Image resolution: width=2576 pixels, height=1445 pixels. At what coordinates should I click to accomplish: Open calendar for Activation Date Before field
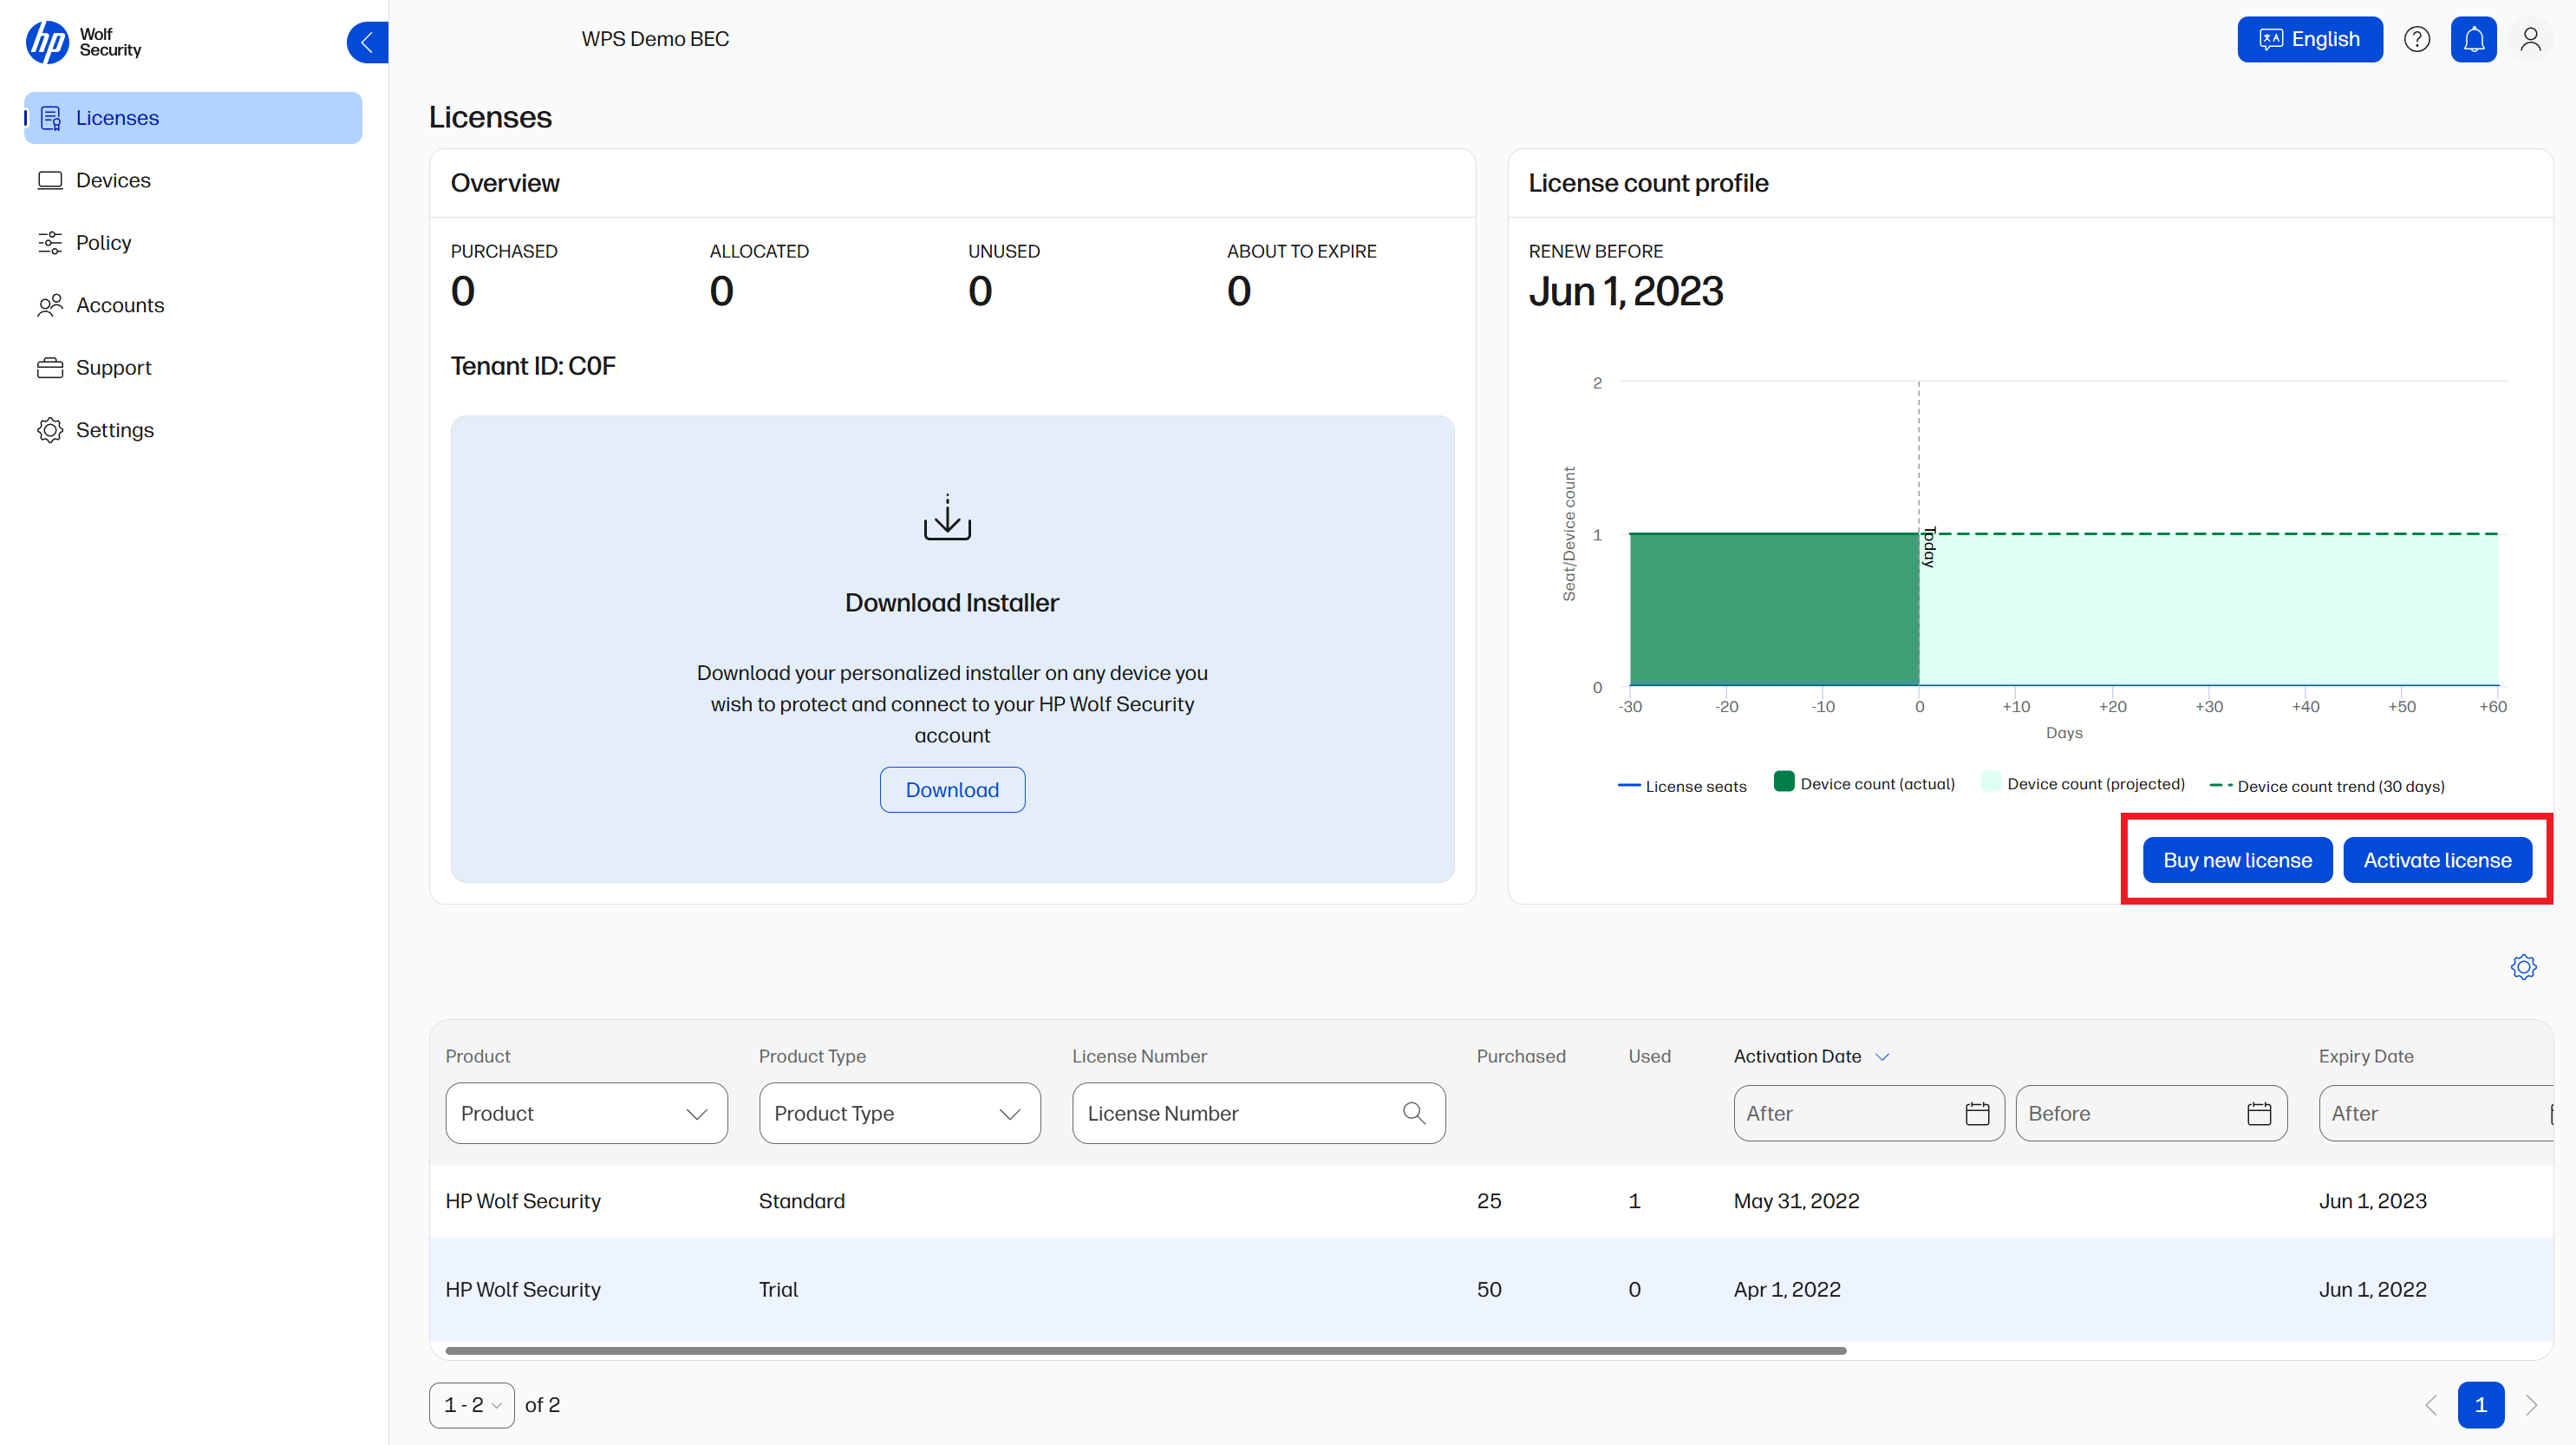click(x=2259, y=1113)
